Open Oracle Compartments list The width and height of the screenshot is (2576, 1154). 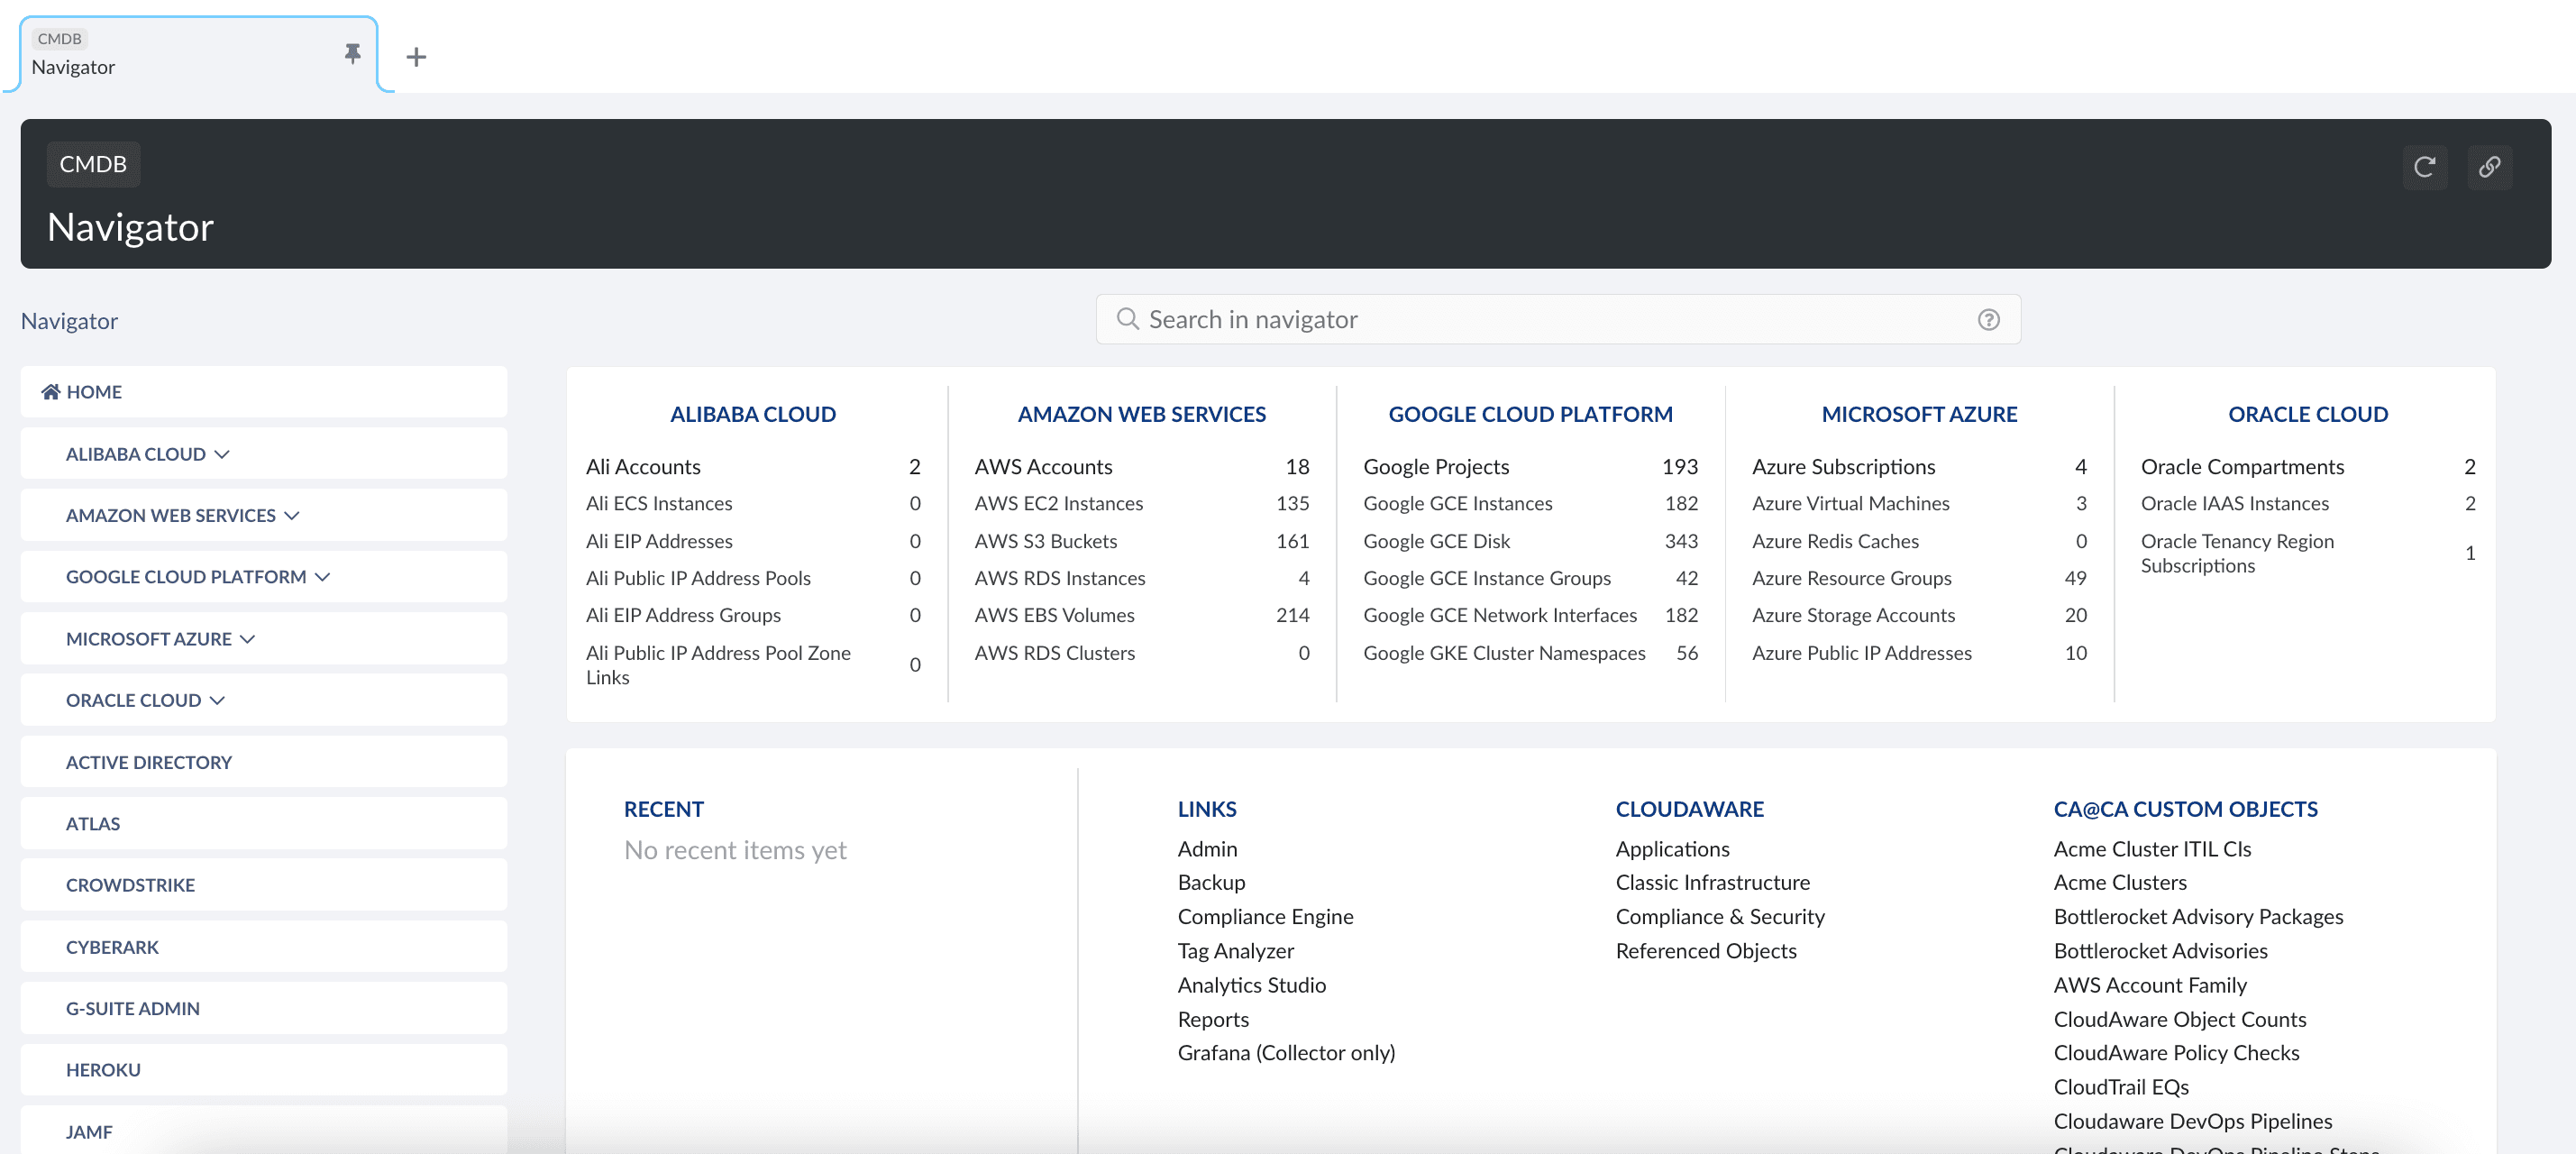tap(2242, 467)
